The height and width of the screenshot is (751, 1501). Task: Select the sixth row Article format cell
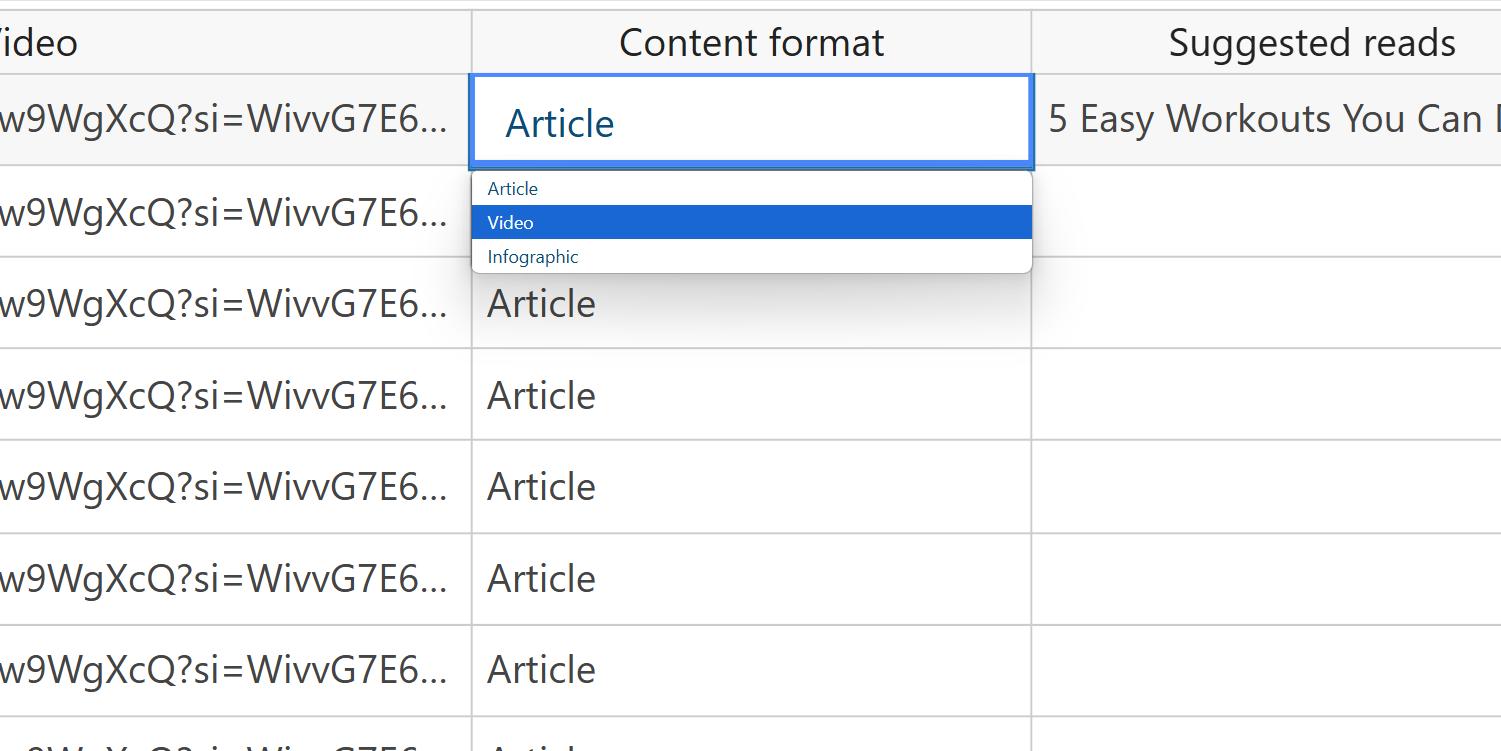(x=751, y=579)
